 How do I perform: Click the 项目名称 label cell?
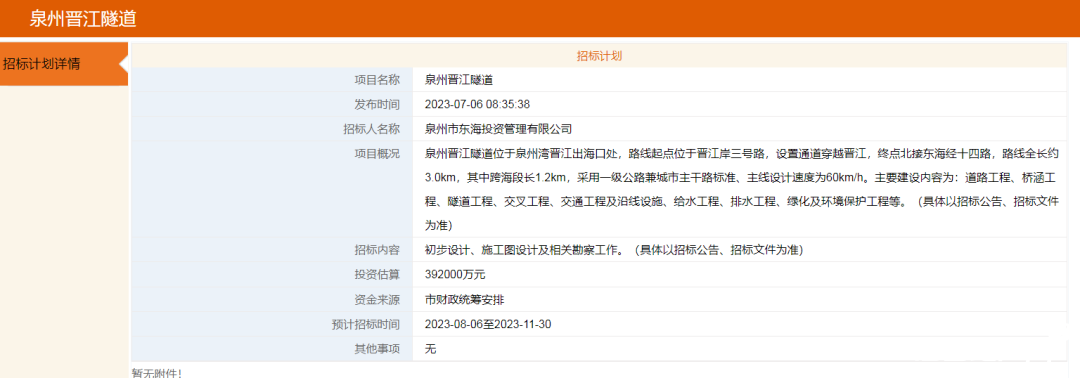coord(272,80)
